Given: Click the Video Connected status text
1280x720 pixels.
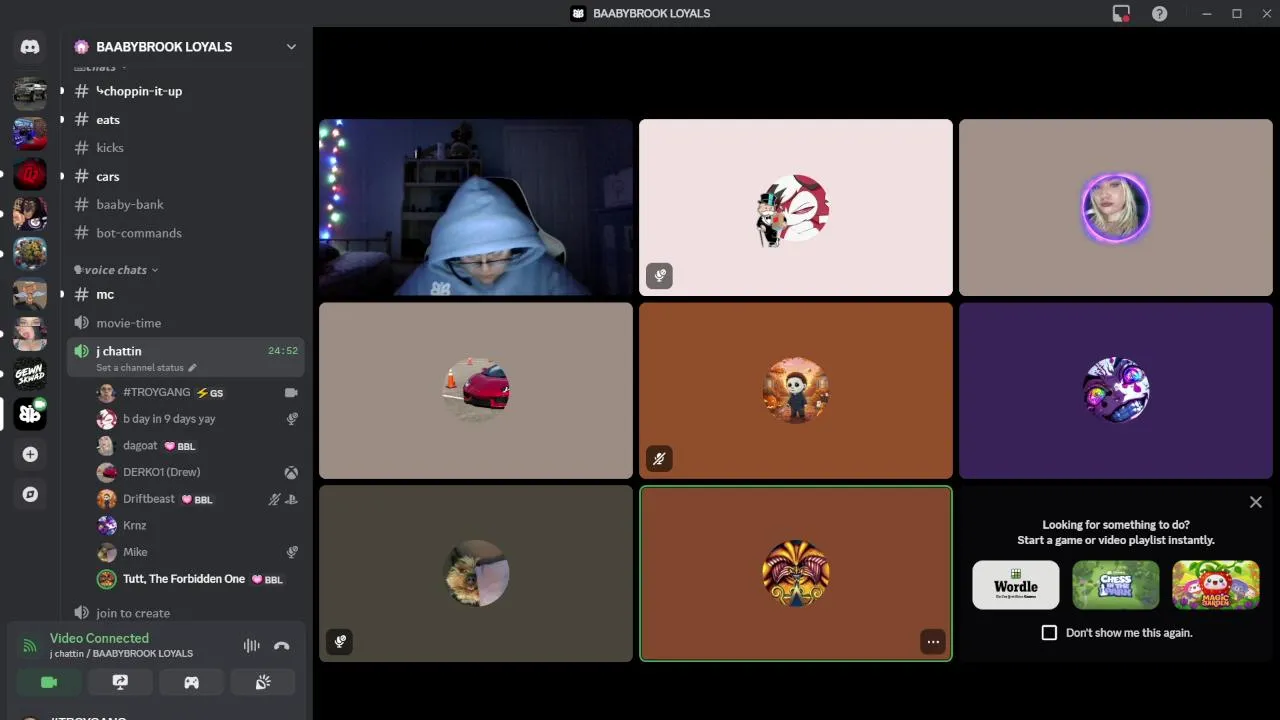Looking at the screenshot, I should coord(99,638).
